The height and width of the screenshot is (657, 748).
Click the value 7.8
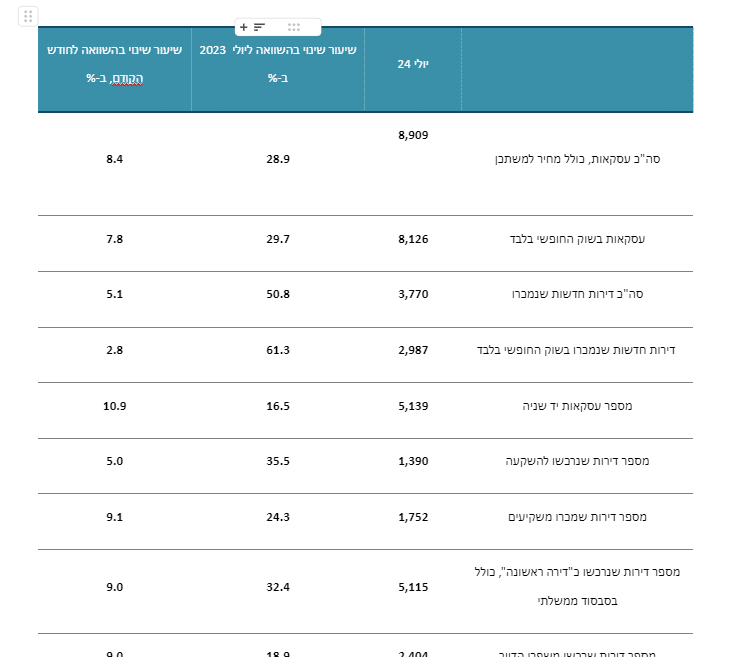(114, 239)
